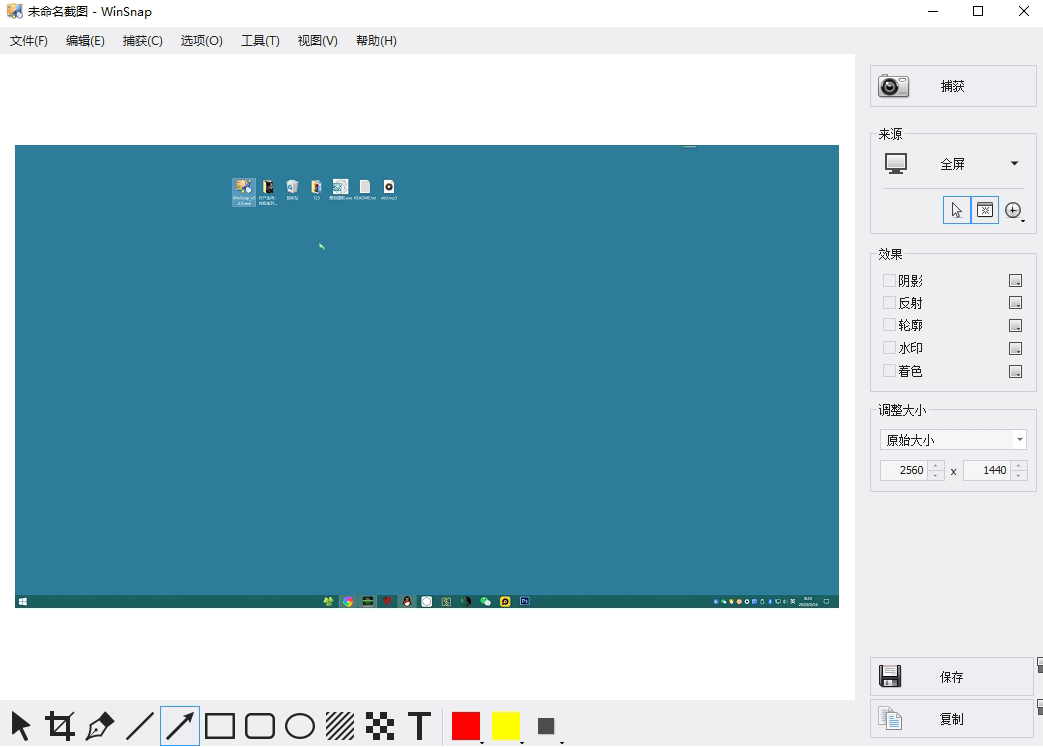Screen dimensions: 1043x747
Task: Click the width input showing 2560
Action: pyautogui.click(x=908, y=470)
